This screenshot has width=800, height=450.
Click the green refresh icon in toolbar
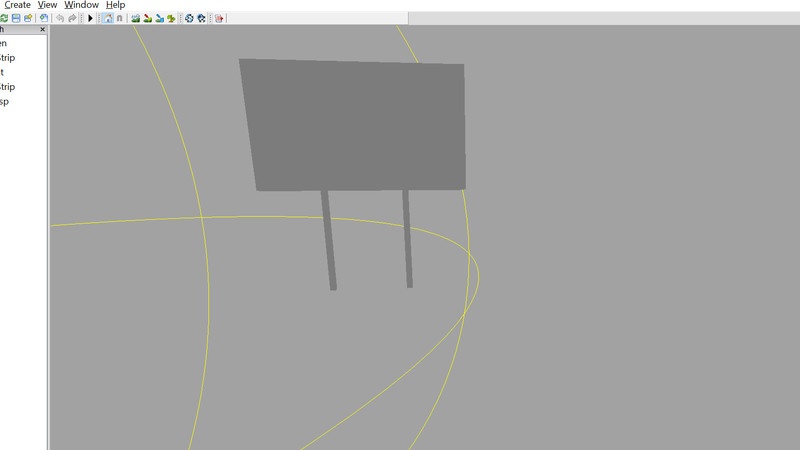click(5, 18)
